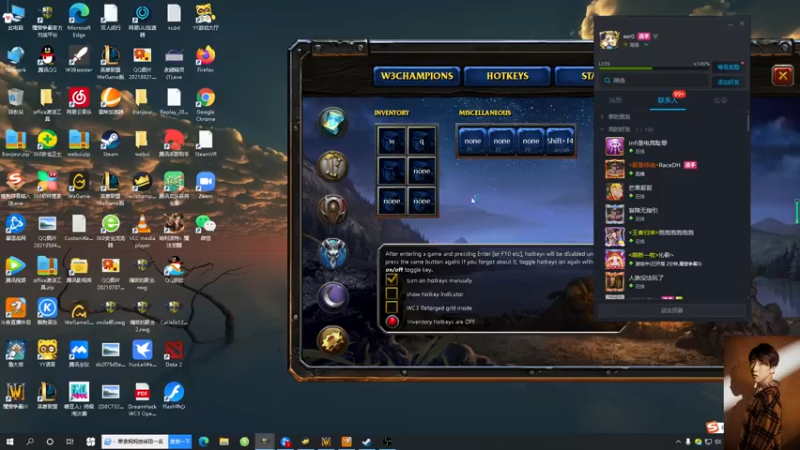Expand the new friends group in contacts
Screen dimensions: 800x450
pos(602,117)
